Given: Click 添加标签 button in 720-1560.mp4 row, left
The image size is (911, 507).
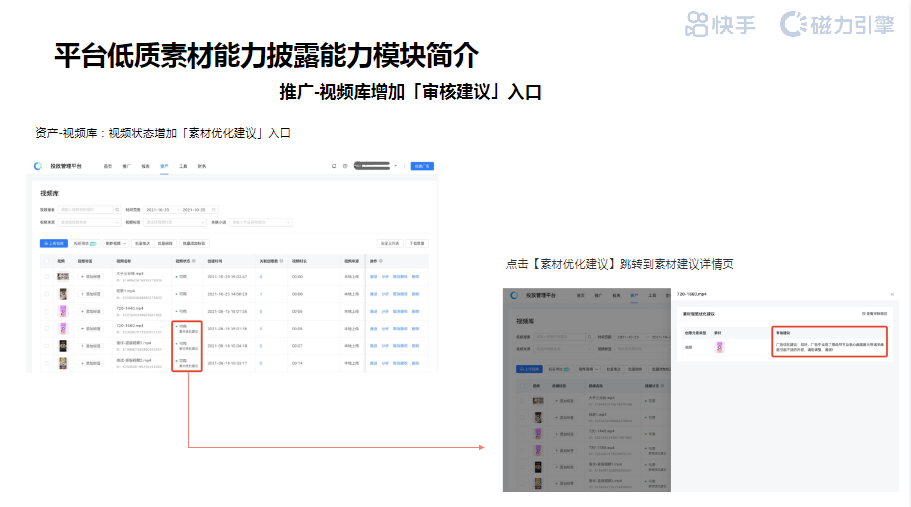Looking at the screenshot, I should (91, 329).
